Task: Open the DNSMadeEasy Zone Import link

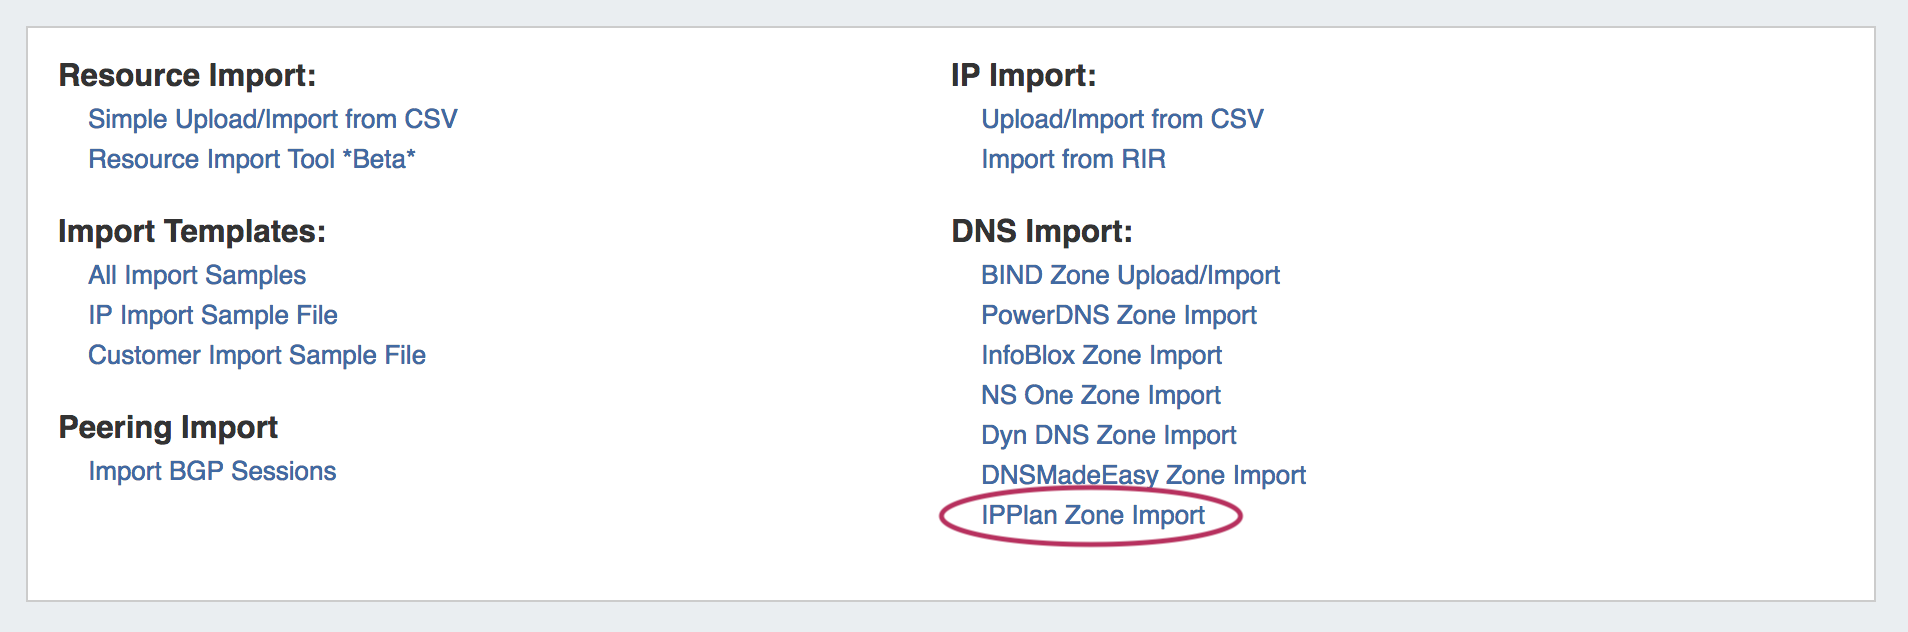Action: click(1143, 475)
